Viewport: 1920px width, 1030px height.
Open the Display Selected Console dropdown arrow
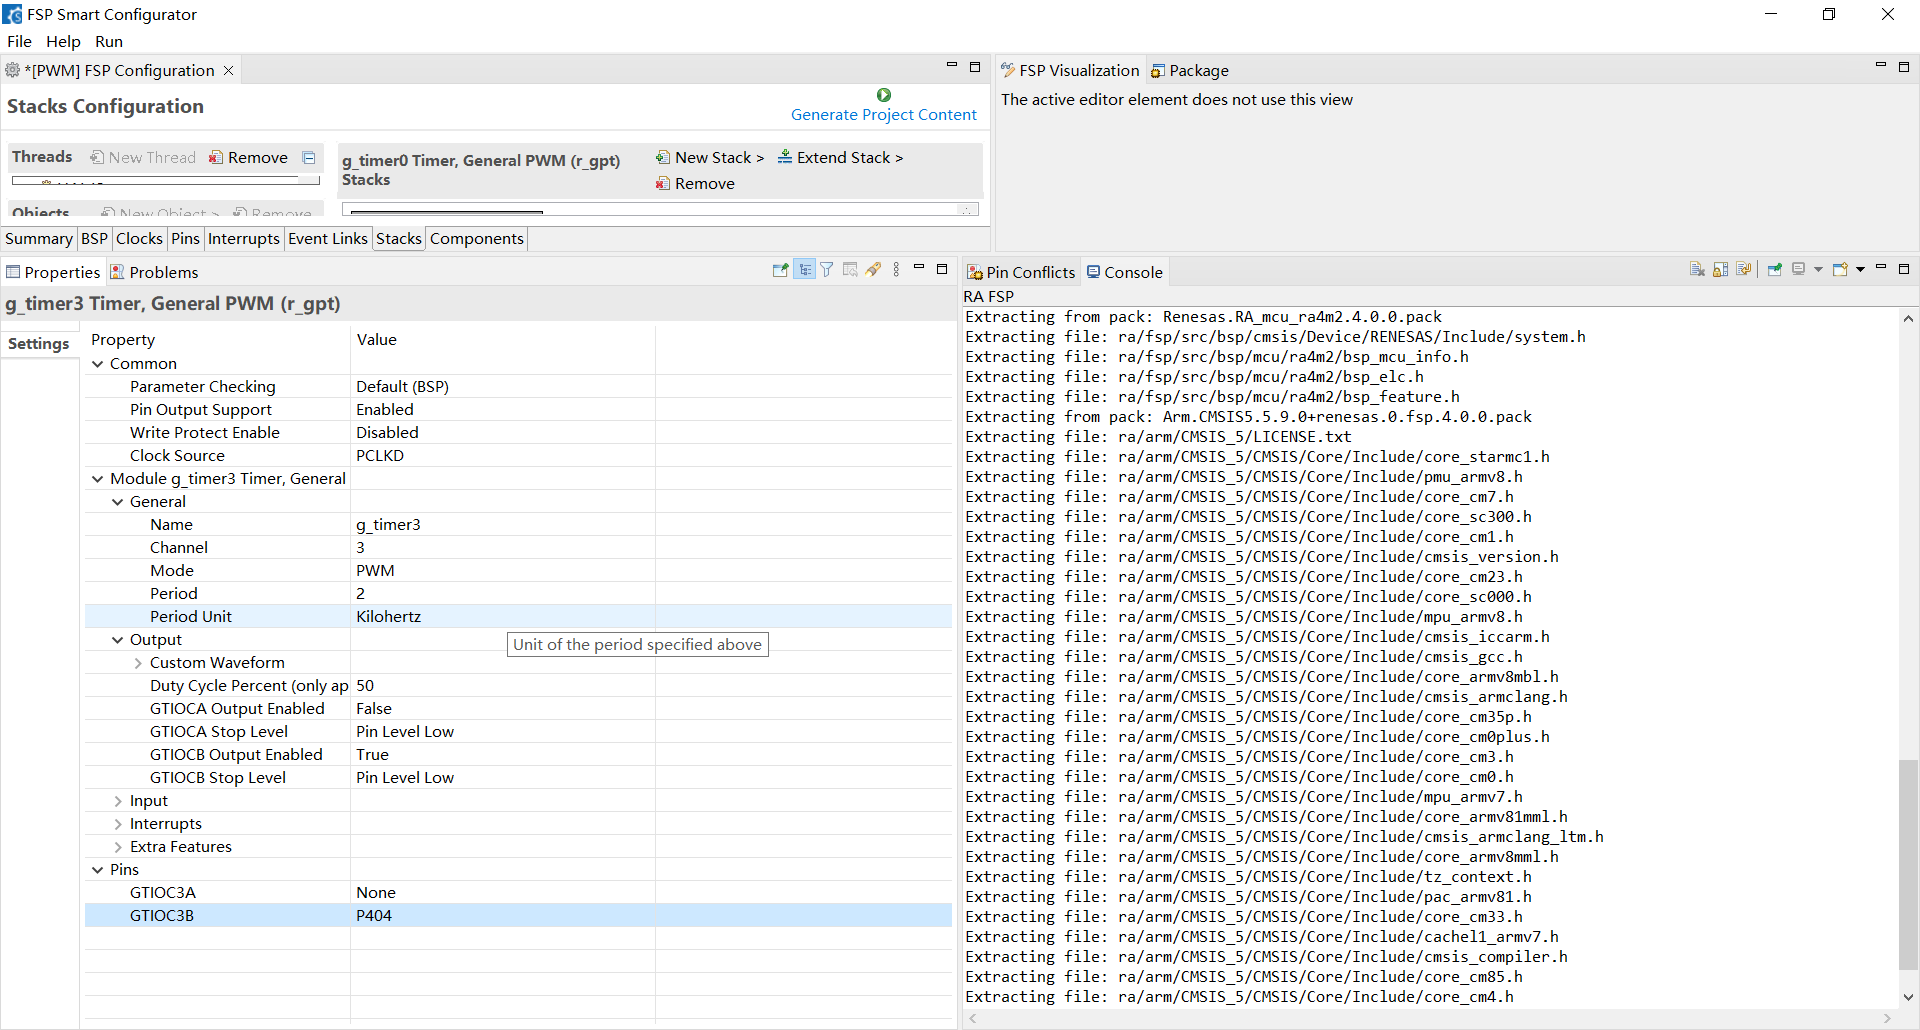tap(1818, 270)
